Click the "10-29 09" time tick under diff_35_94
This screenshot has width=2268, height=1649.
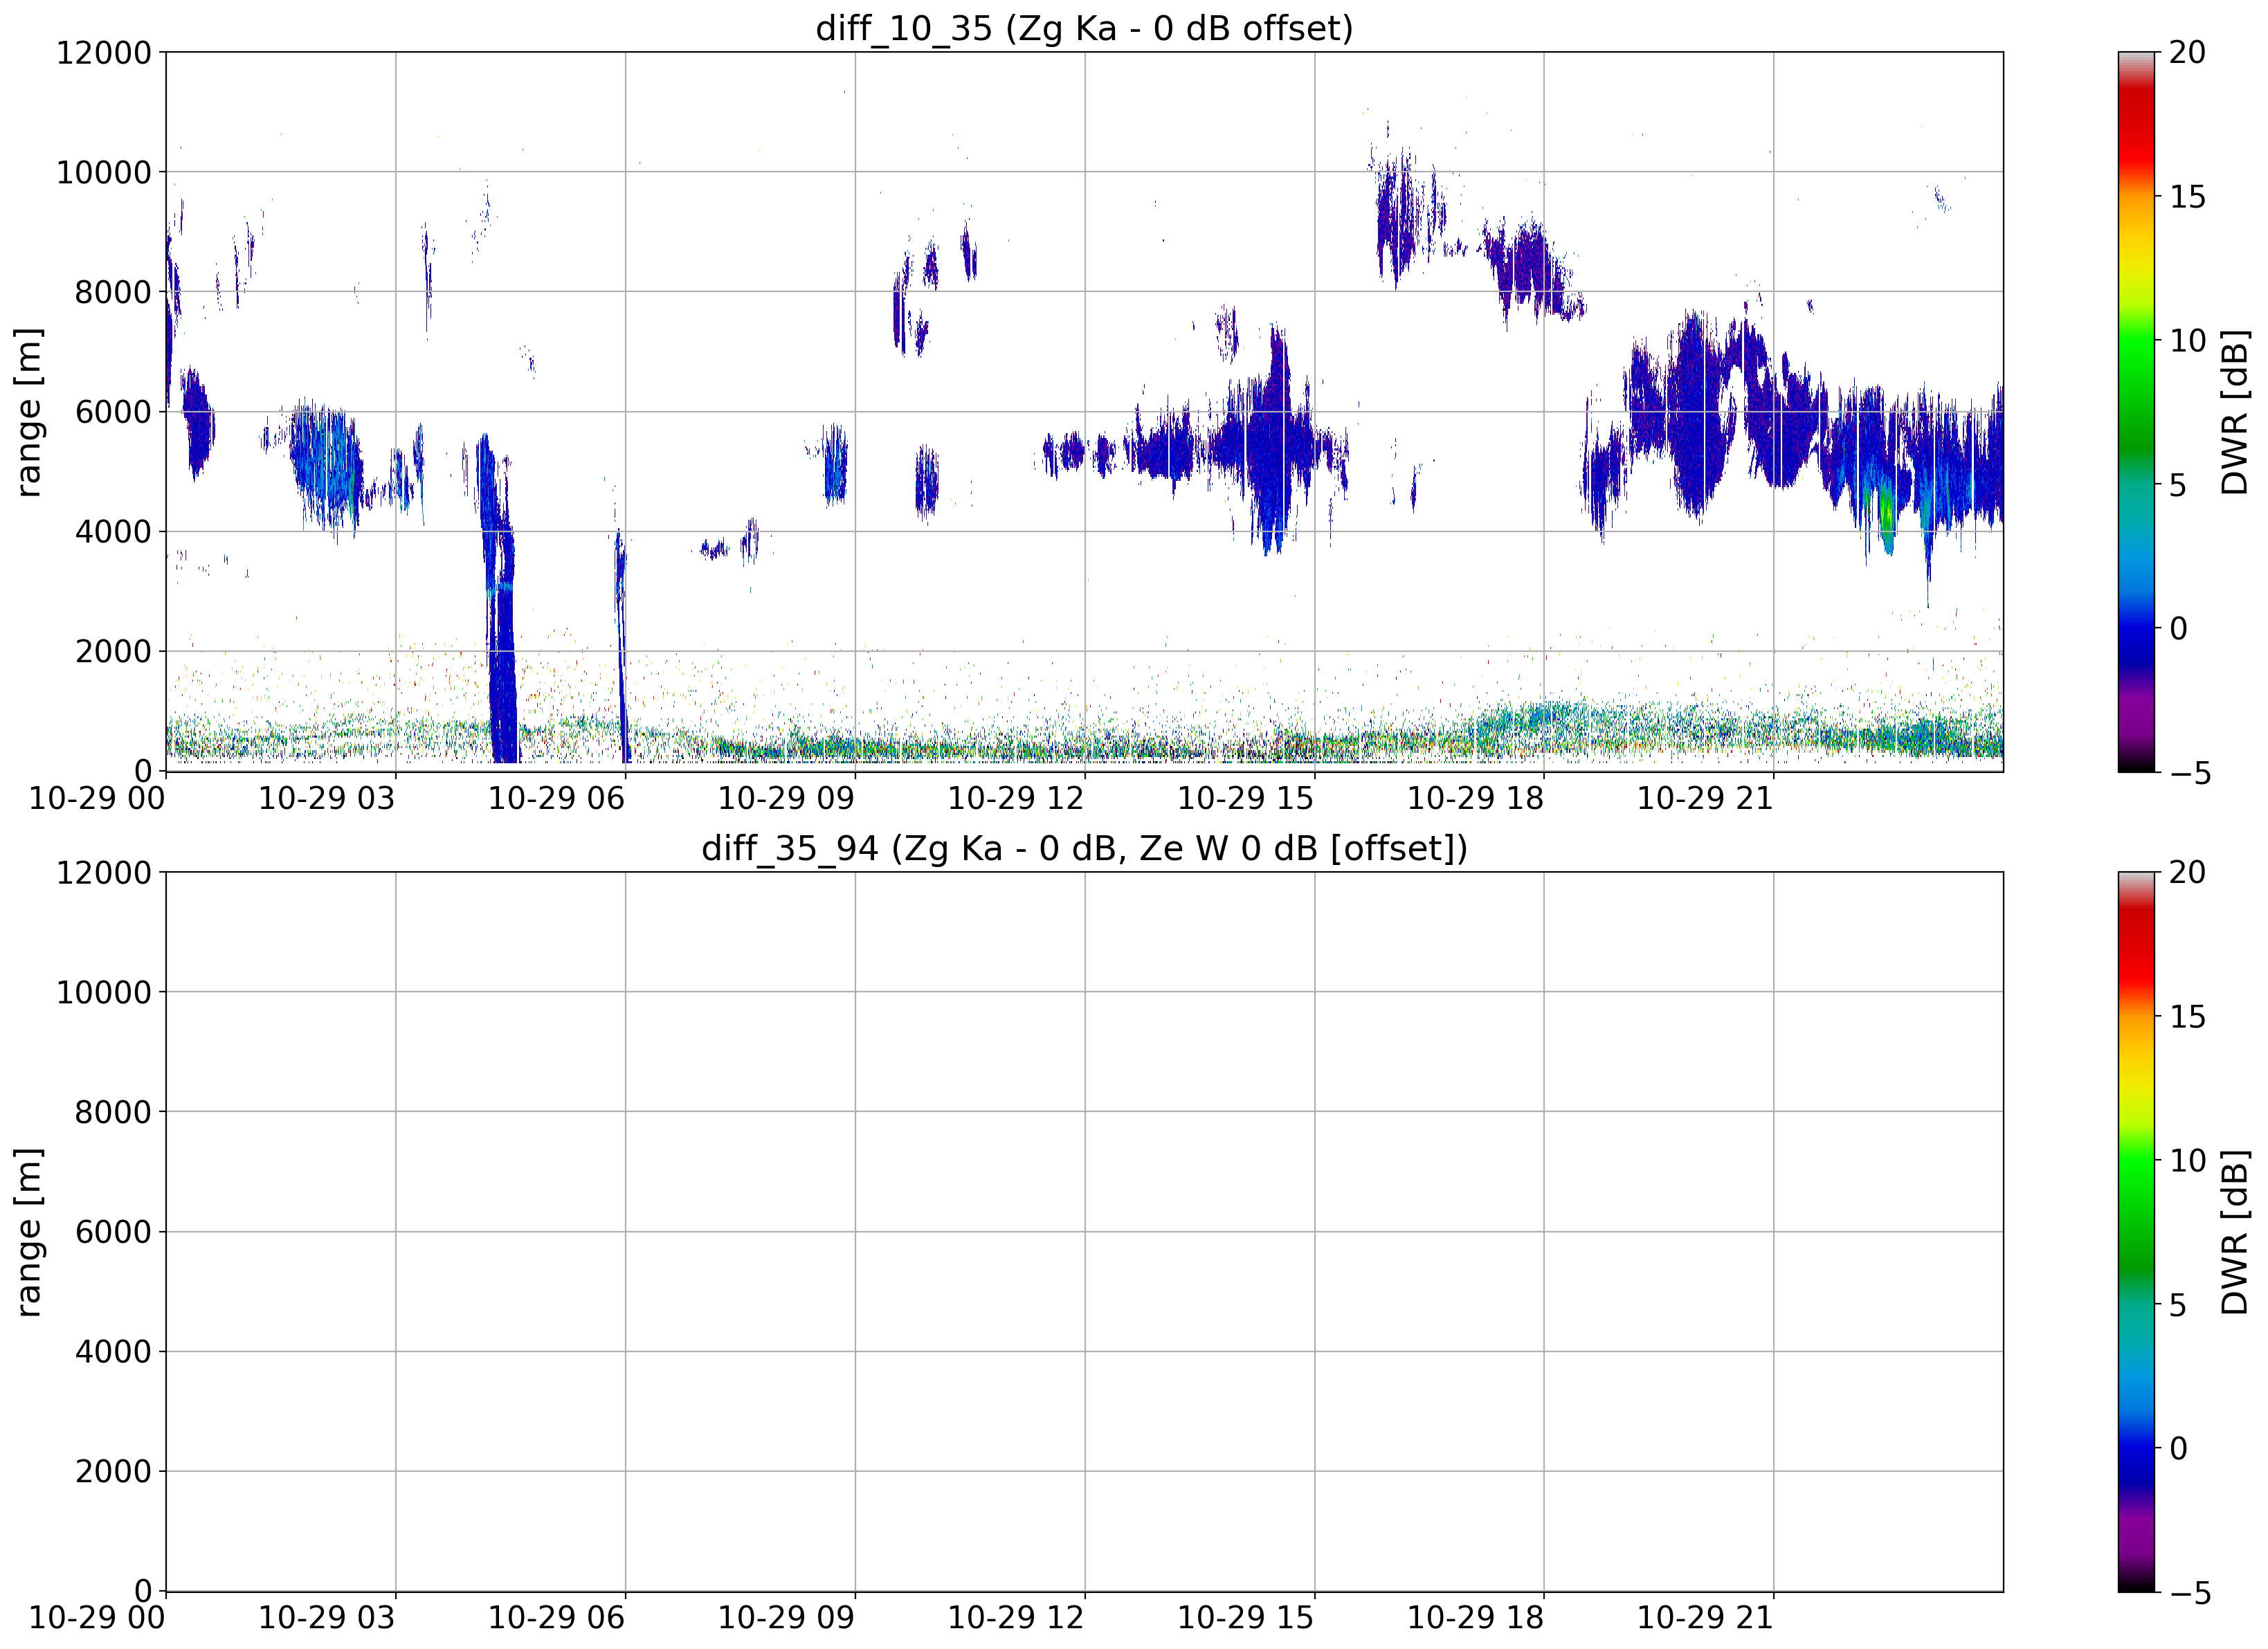(786, 1618)
